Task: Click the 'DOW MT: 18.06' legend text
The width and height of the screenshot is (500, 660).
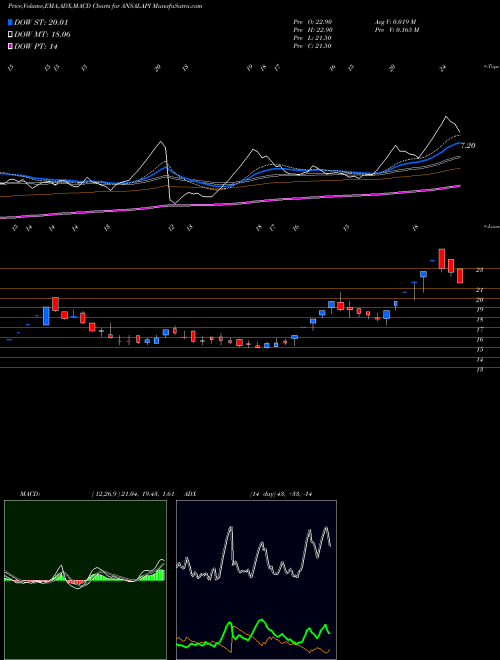Action: (42, 35)
